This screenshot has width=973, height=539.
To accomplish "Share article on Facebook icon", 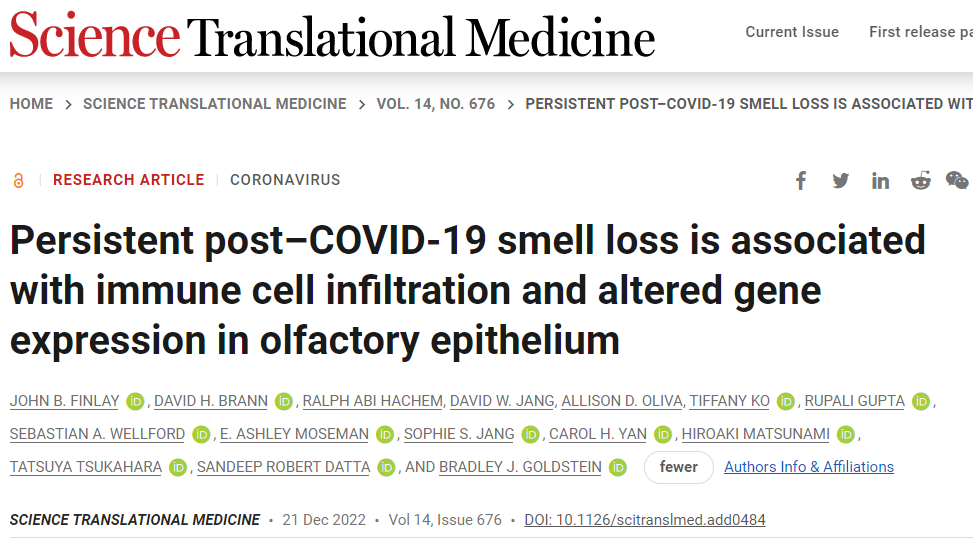I will (801, 180).
